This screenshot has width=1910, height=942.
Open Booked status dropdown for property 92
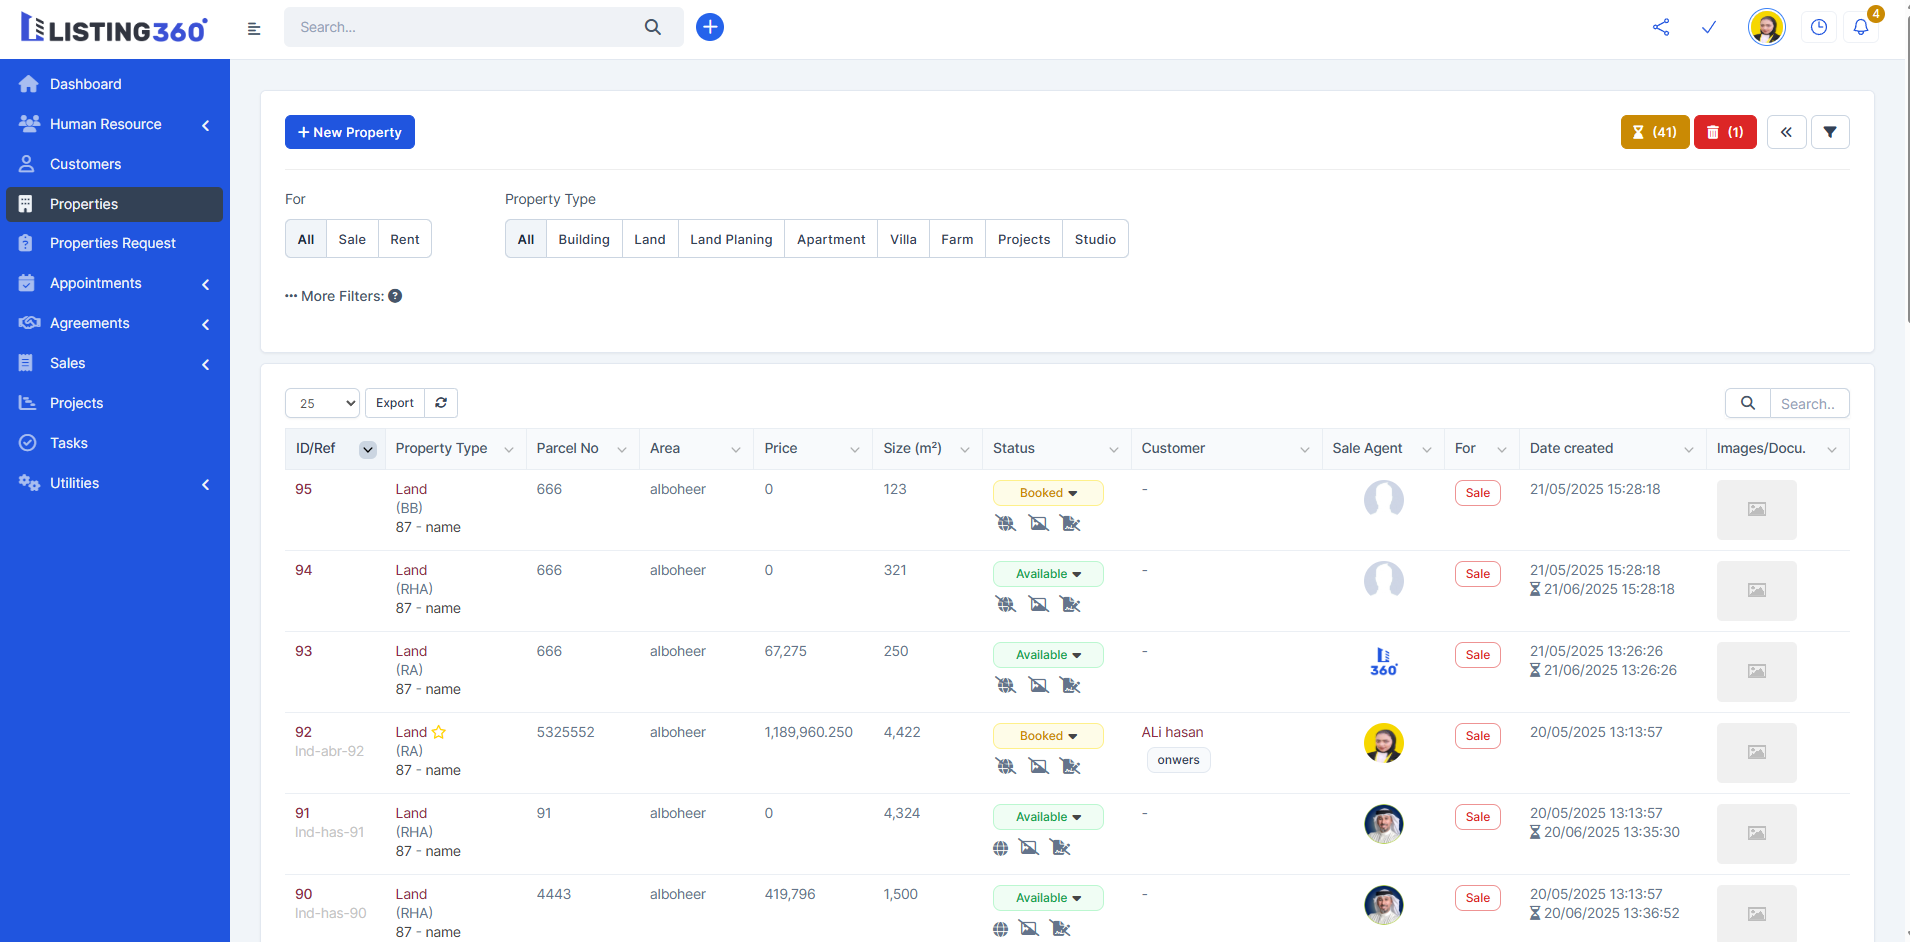click(x=1048, y=736)
